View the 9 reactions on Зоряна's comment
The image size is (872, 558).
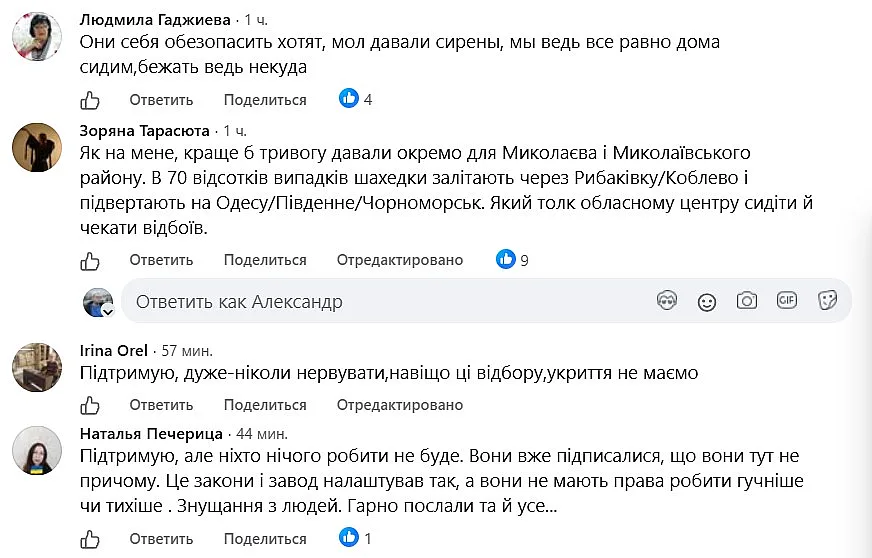coord(513,259)
